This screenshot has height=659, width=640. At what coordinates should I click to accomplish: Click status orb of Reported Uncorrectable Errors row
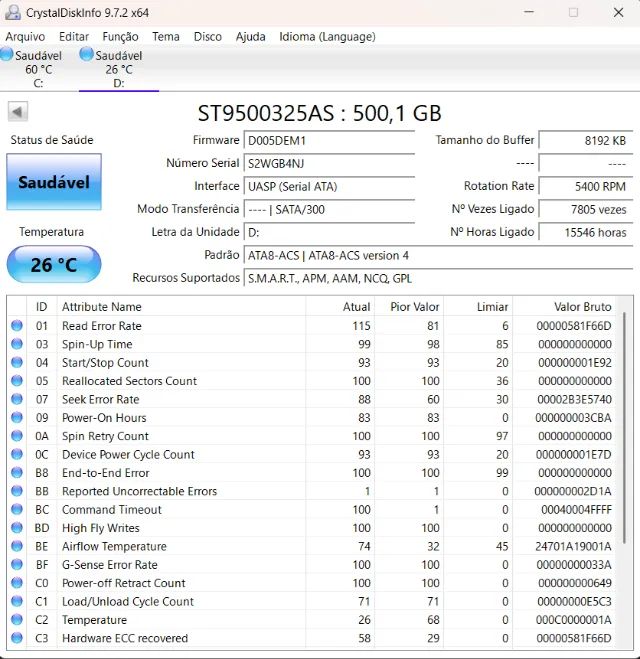click(17, 491)
